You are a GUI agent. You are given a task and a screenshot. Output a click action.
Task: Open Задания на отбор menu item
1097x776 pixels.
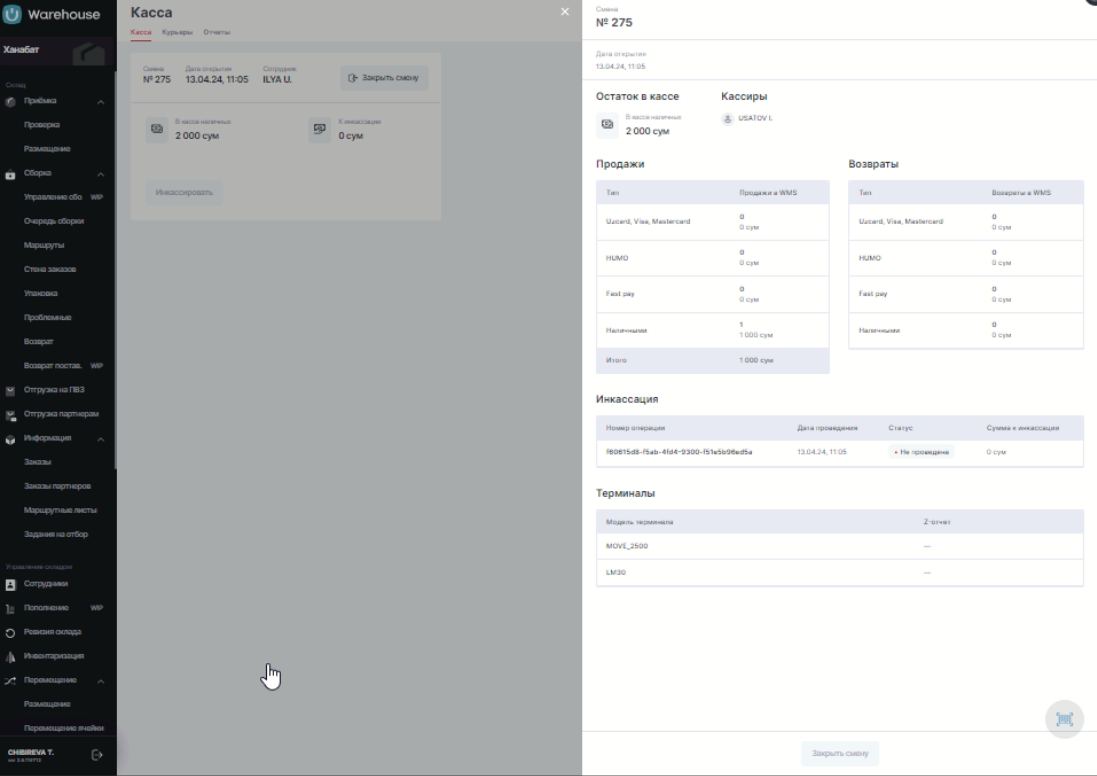(56, 535)
